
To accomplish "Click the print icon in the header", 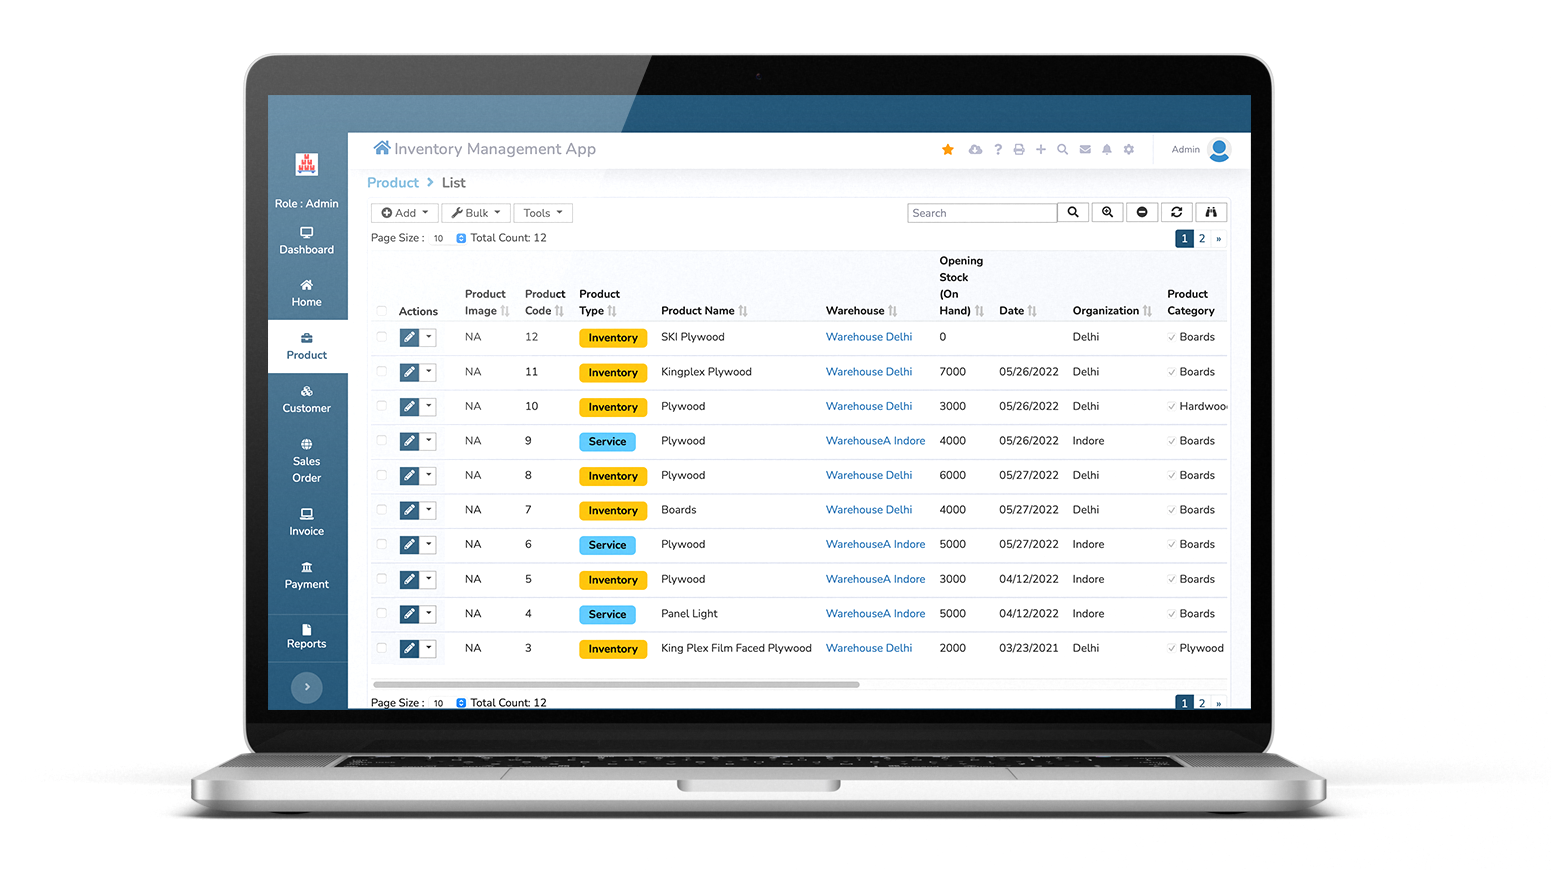I will [x=1019, y=149].
